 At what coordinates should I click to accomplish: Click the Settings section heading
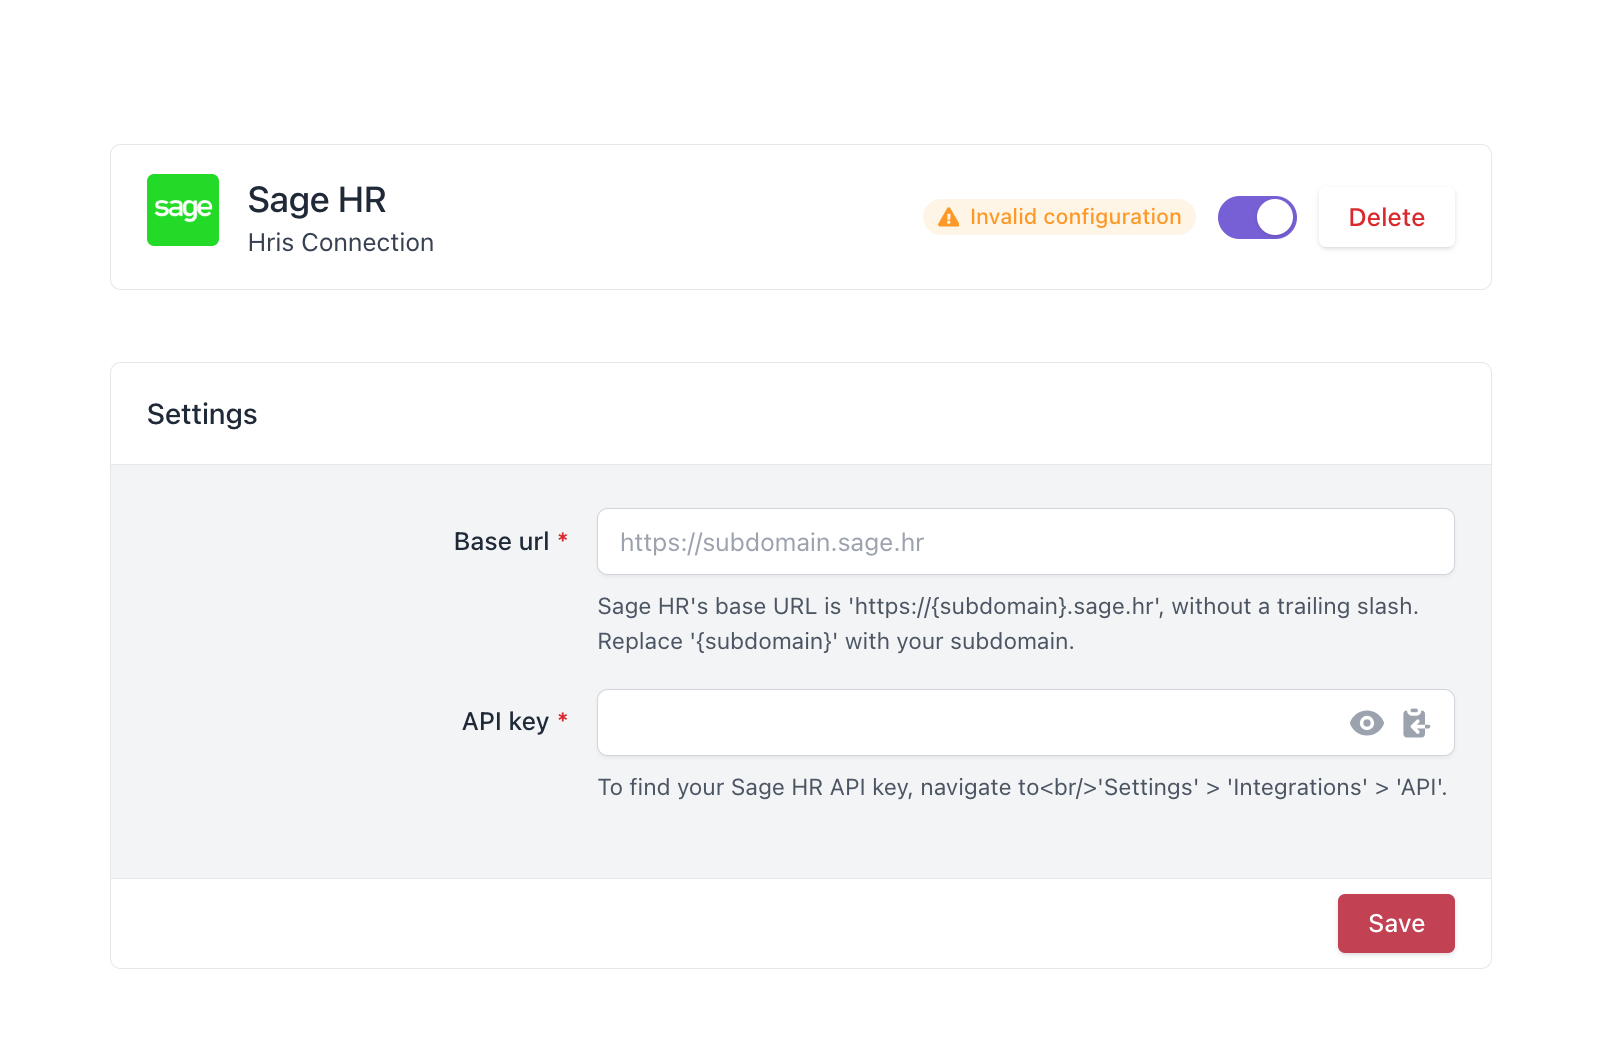(x=202, y=414)
